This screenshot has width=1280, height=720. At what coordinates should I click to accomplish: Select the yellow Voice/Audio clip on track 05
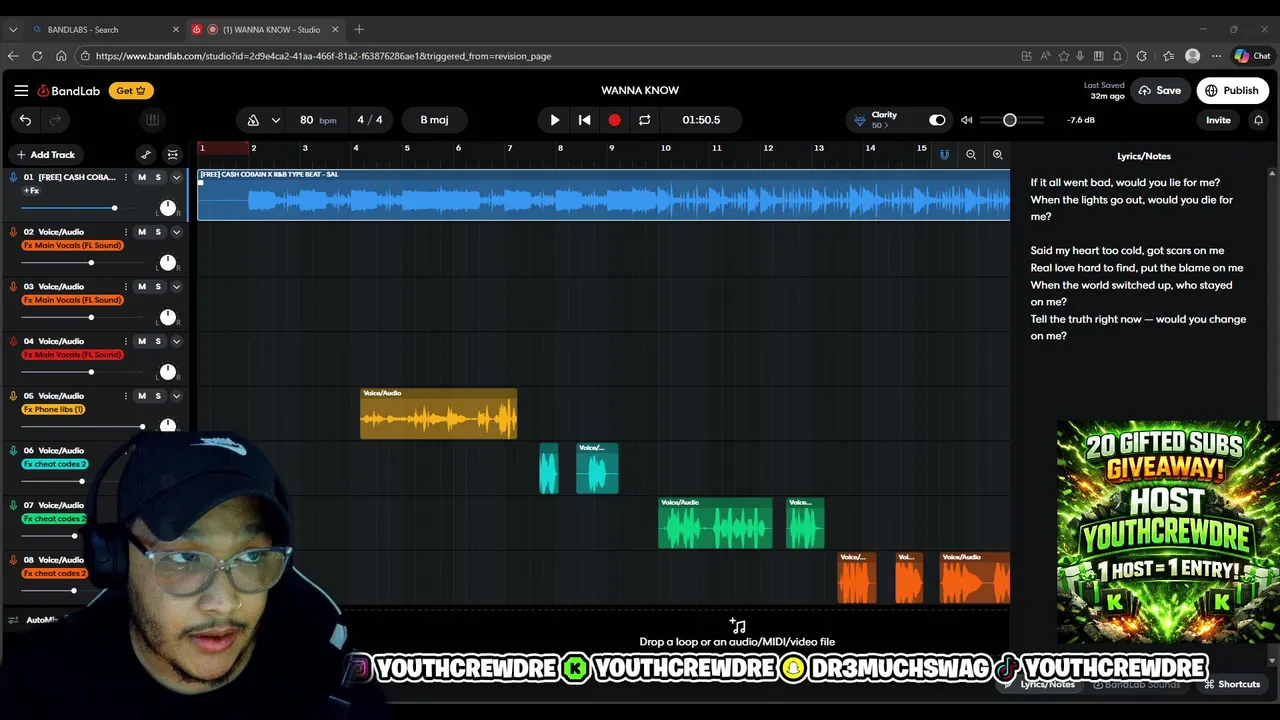[438, 414]
